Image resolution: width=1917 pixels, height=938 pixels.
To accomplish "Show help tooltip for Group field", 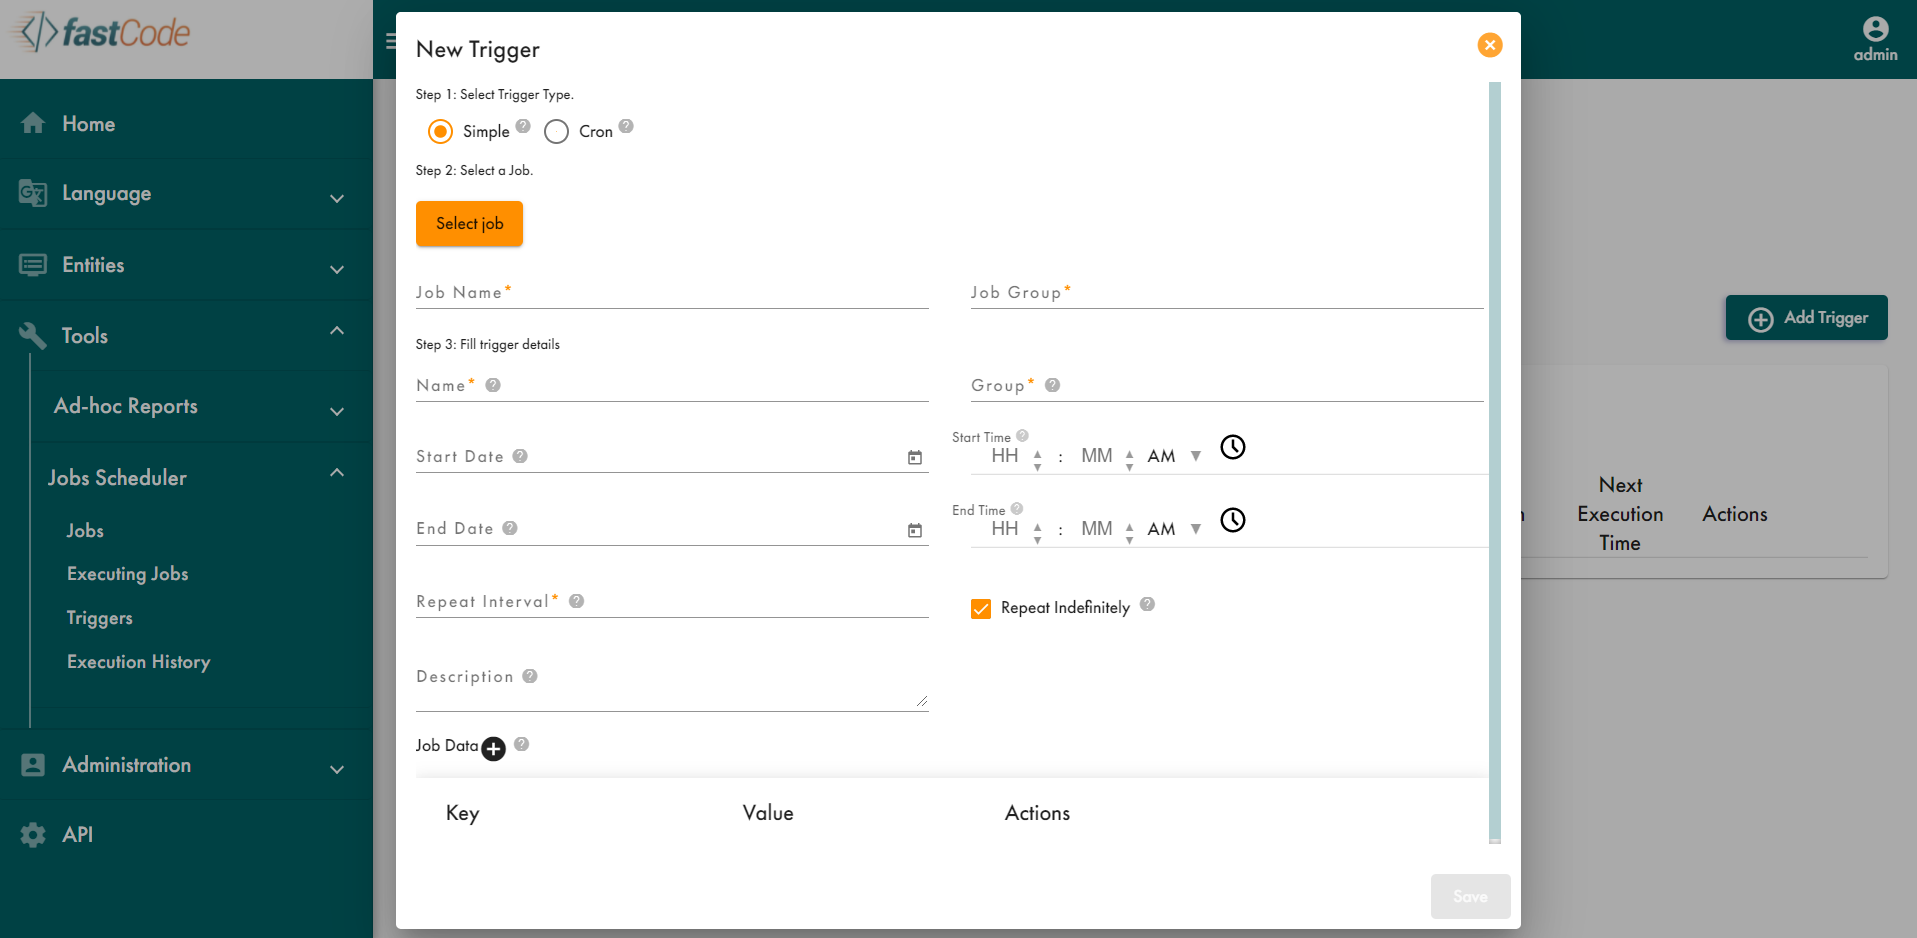I will pyautogui.click(x=1052, y=385).
